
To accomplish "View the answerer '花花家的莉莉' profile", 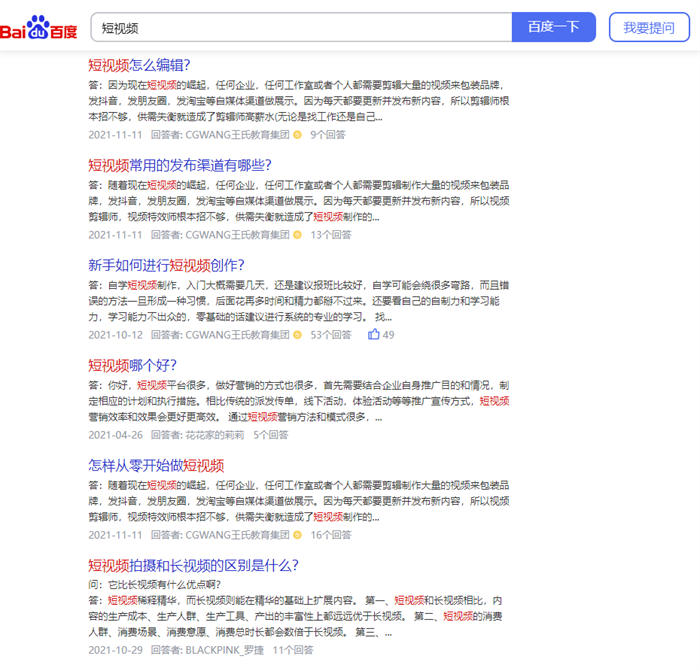I will point(214,435).
